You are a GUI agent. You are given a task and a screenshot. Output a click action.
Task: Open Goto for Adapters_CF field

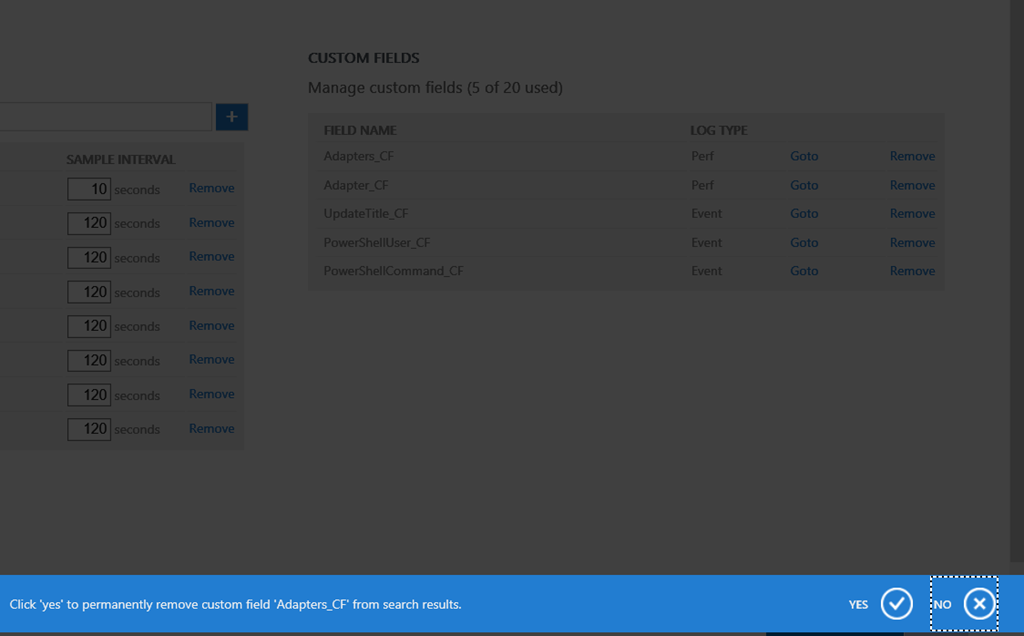pos(803,156)
